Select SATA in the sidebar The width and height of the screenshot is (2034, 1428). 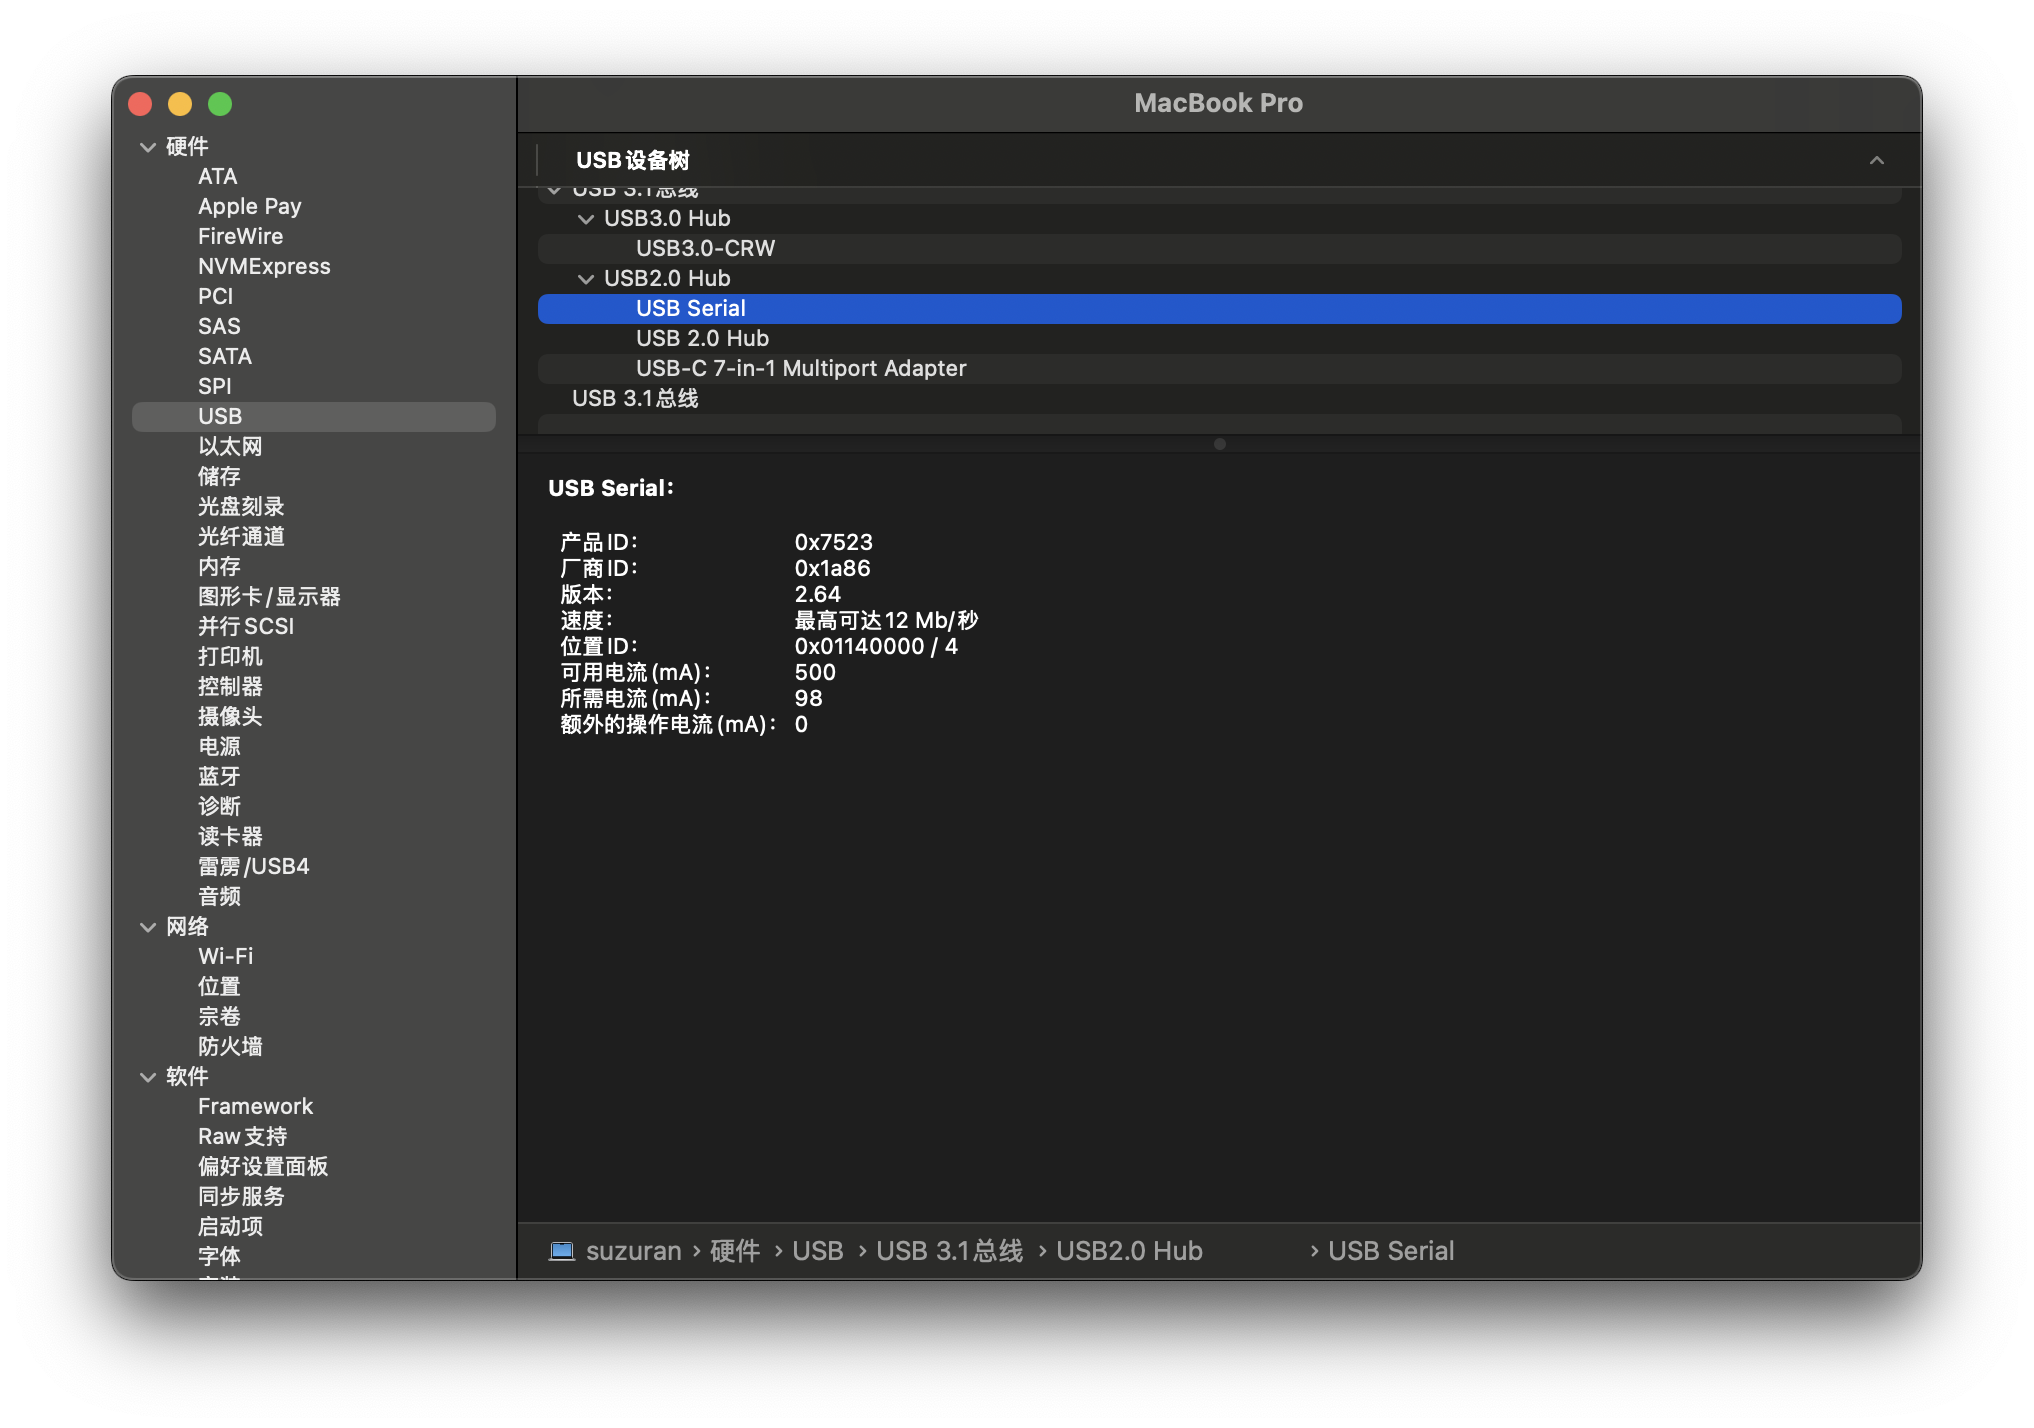314,357
